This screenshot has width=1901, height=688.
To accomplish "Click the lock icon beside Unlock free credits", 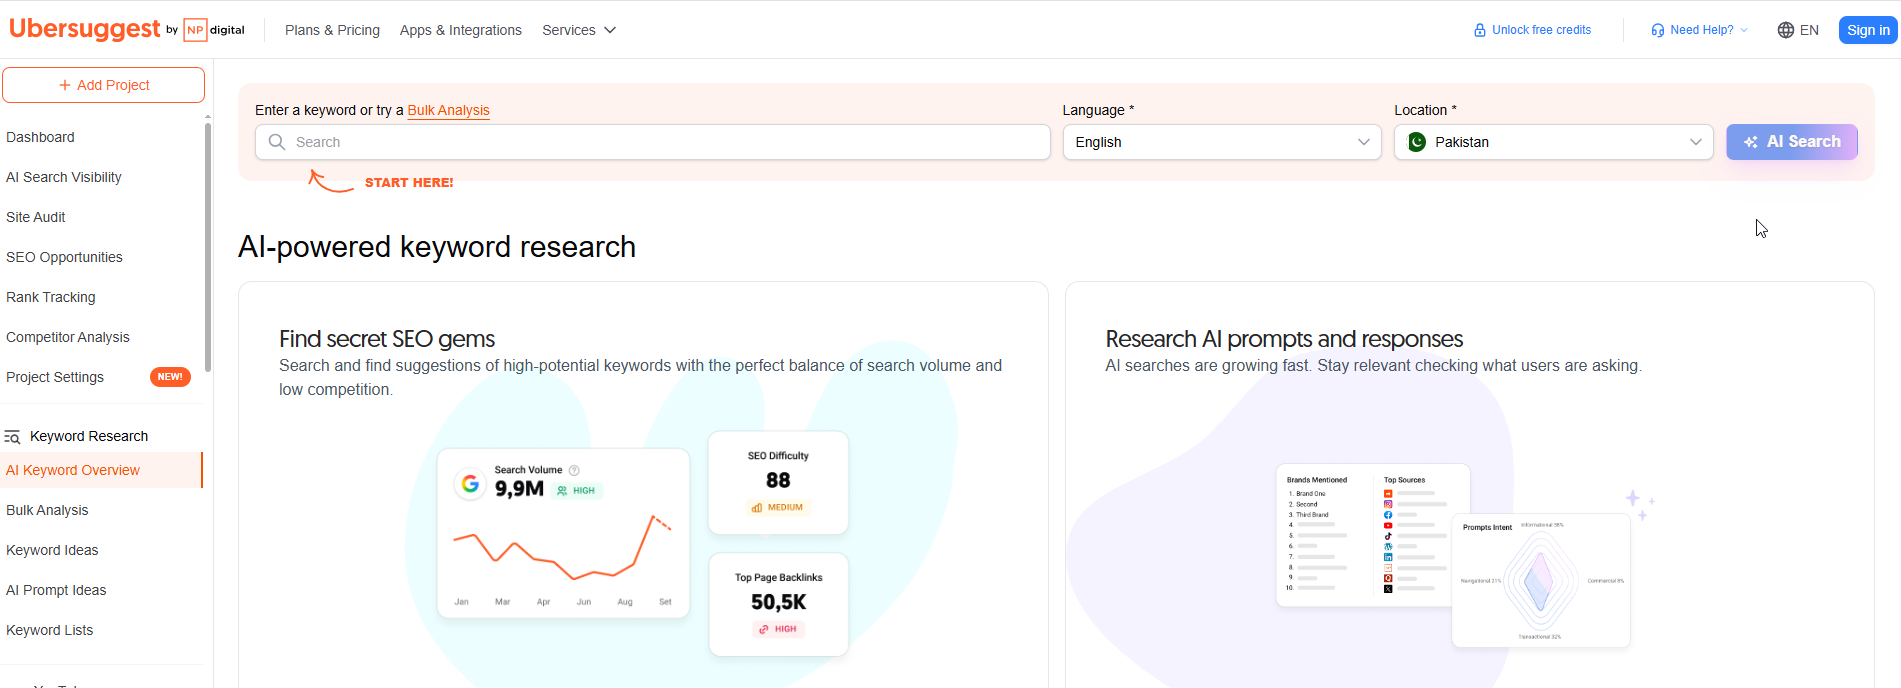I will [1480, 30].
